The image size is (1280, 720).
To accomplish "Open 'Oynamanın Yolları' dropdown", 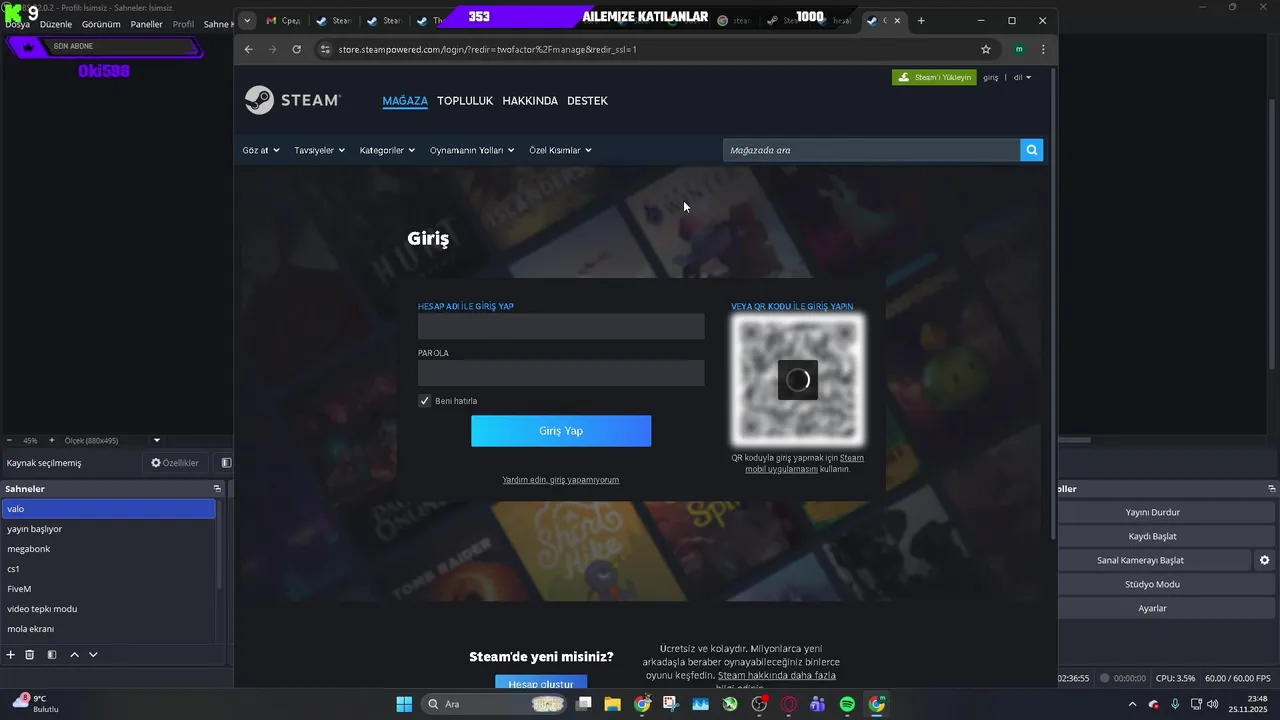I will click(x=472, y=150).
